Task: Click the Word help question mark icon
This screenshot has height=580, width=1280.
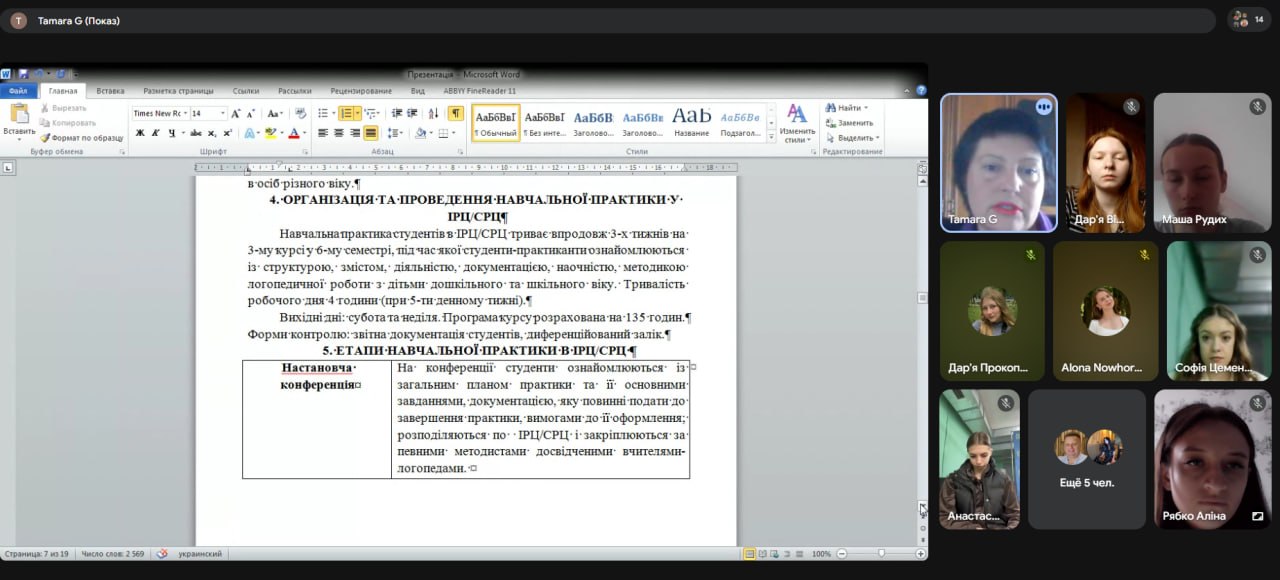Action: 919,91
